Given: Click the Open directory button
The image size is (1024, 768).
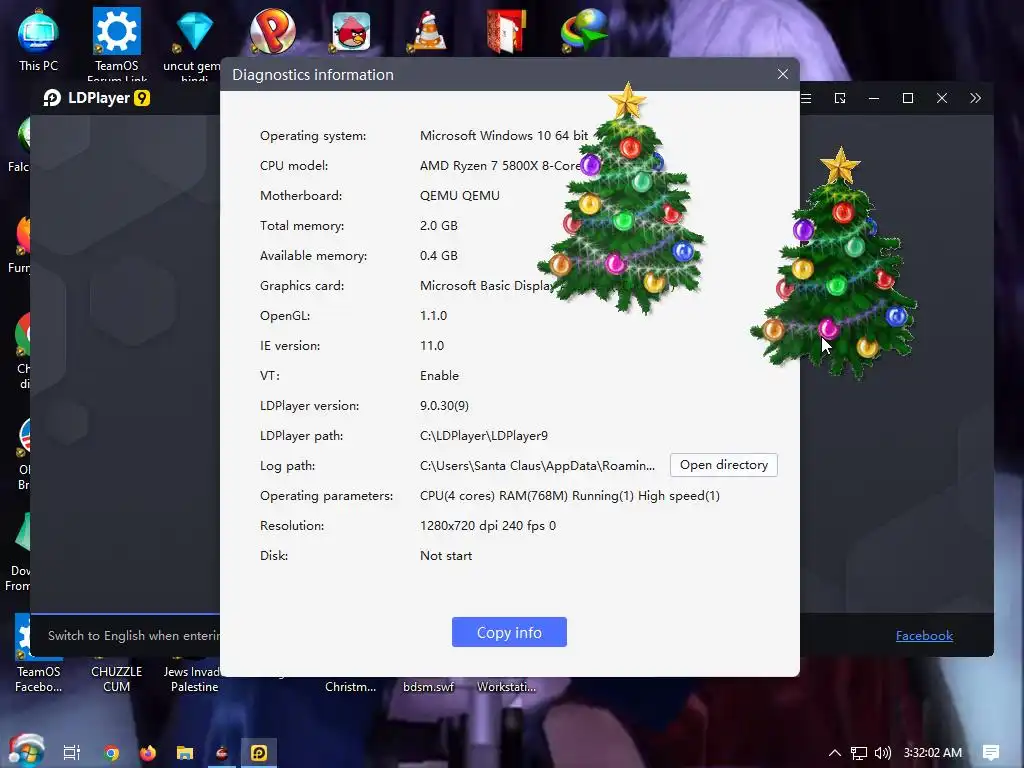Looking at the screenshot, I should 724,465.
